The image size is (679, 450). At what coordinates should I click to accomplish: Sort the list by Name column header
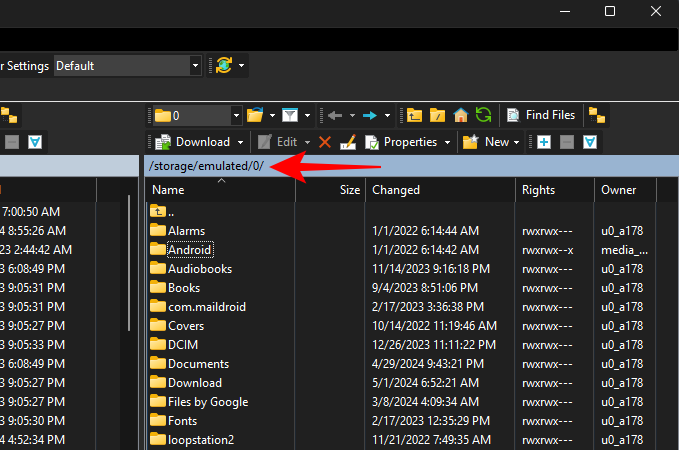(168, 189)
